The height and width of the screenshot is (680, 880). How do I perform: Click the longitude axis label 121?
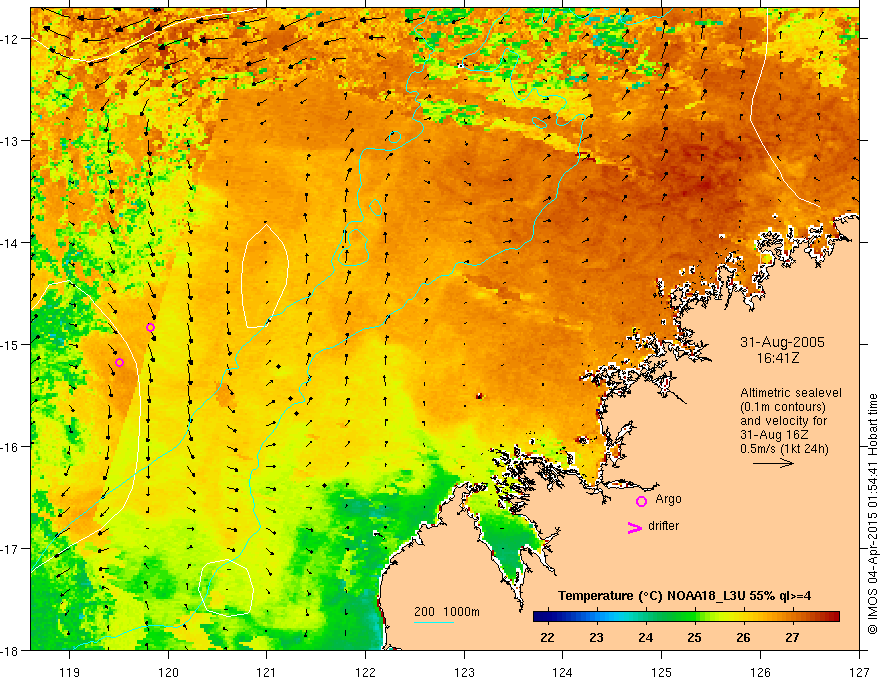coord(267,672)
